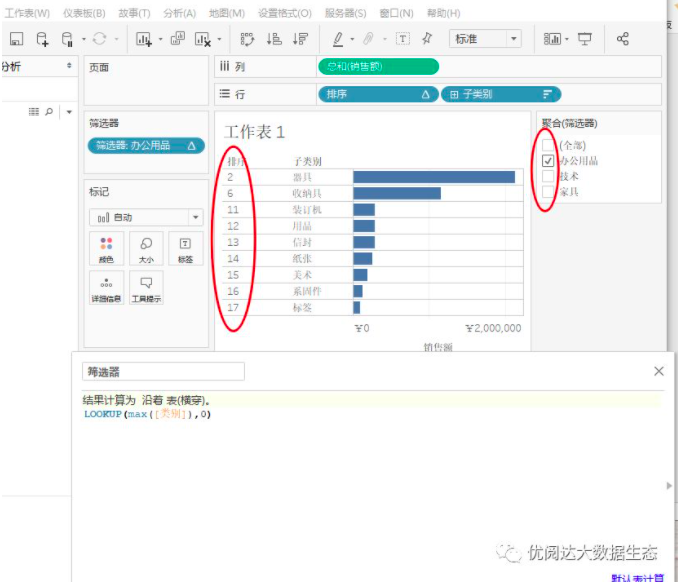678x584 pixels.
Task: Open the 分析(A) menu
Action: point(179,13)
